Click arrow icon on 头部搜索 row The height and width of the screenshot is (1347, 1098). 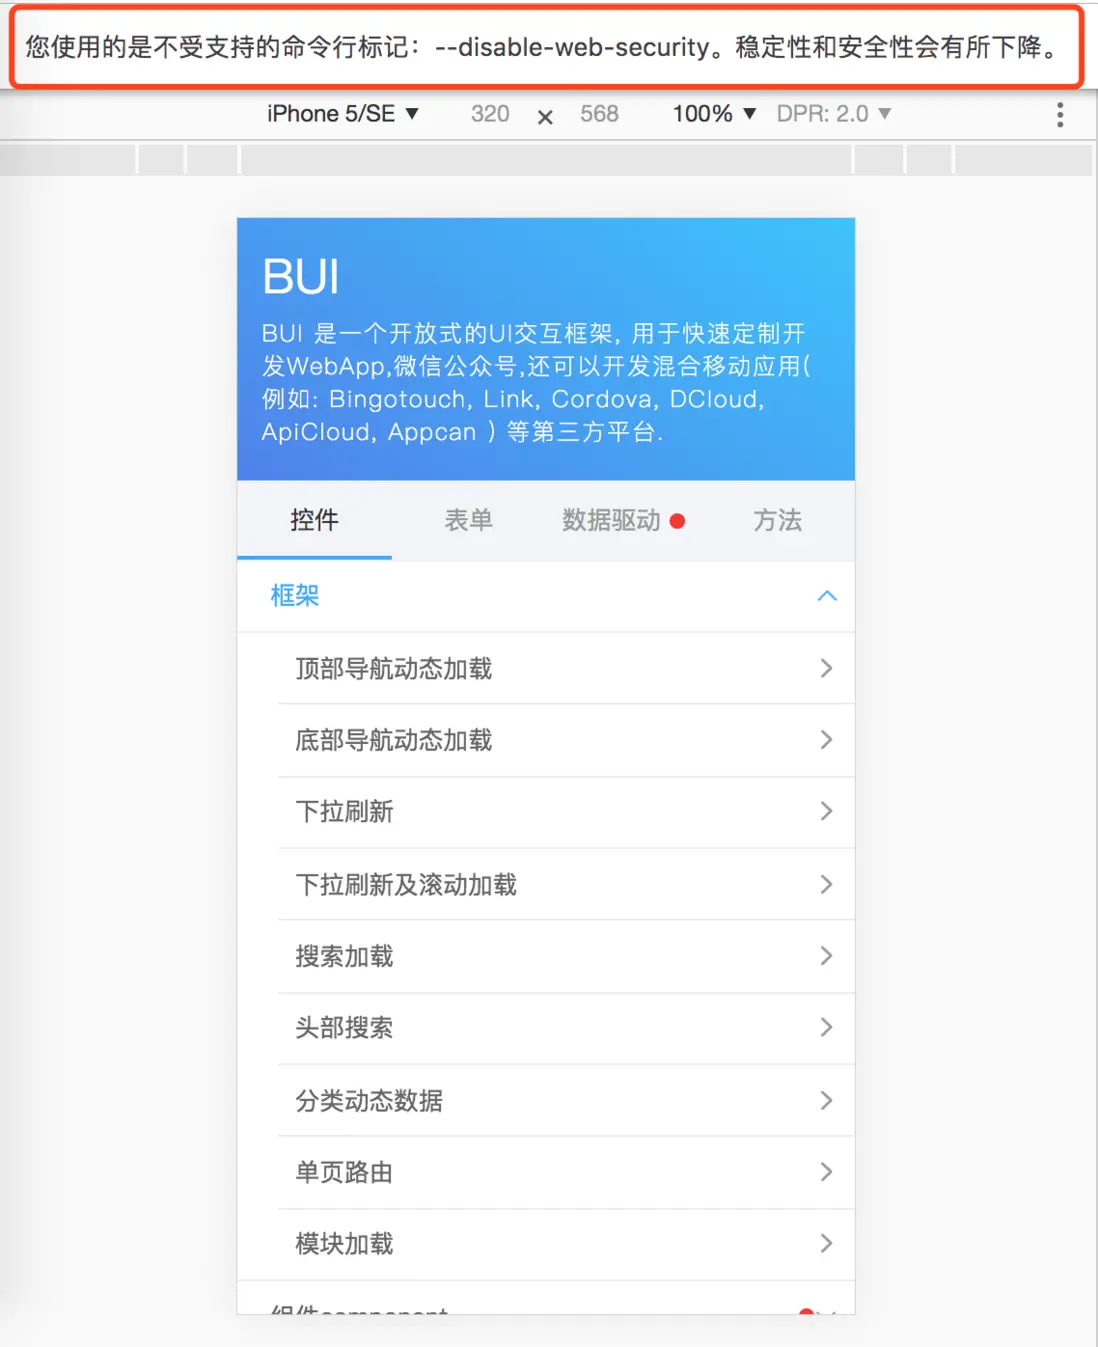(x=826, y=1028)
